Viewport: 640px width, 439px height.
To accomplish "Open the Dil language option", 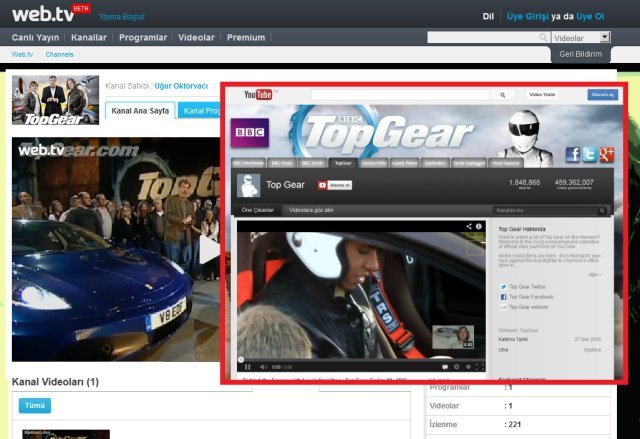I will (x=488, y=16).
